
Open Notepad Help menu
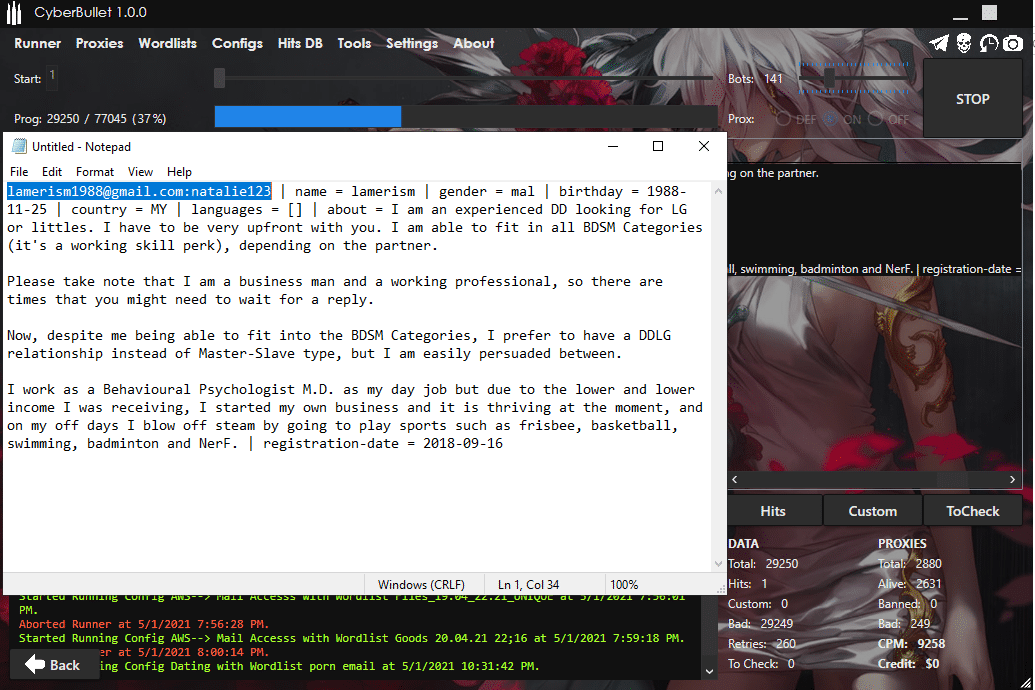(179, 172)
